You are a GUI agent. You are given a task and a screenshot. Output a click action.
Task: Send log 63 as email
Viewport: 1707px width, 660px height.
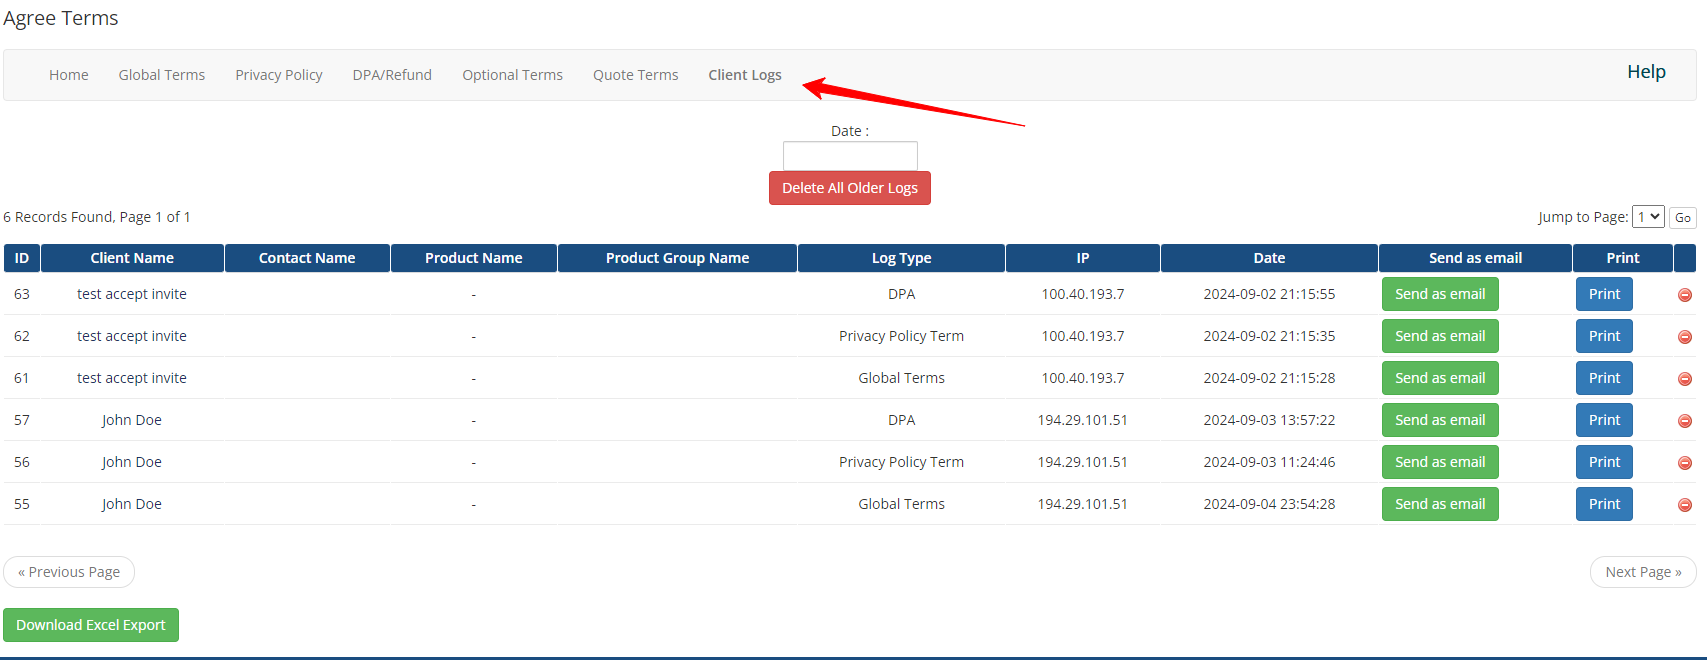[1439, 294]
